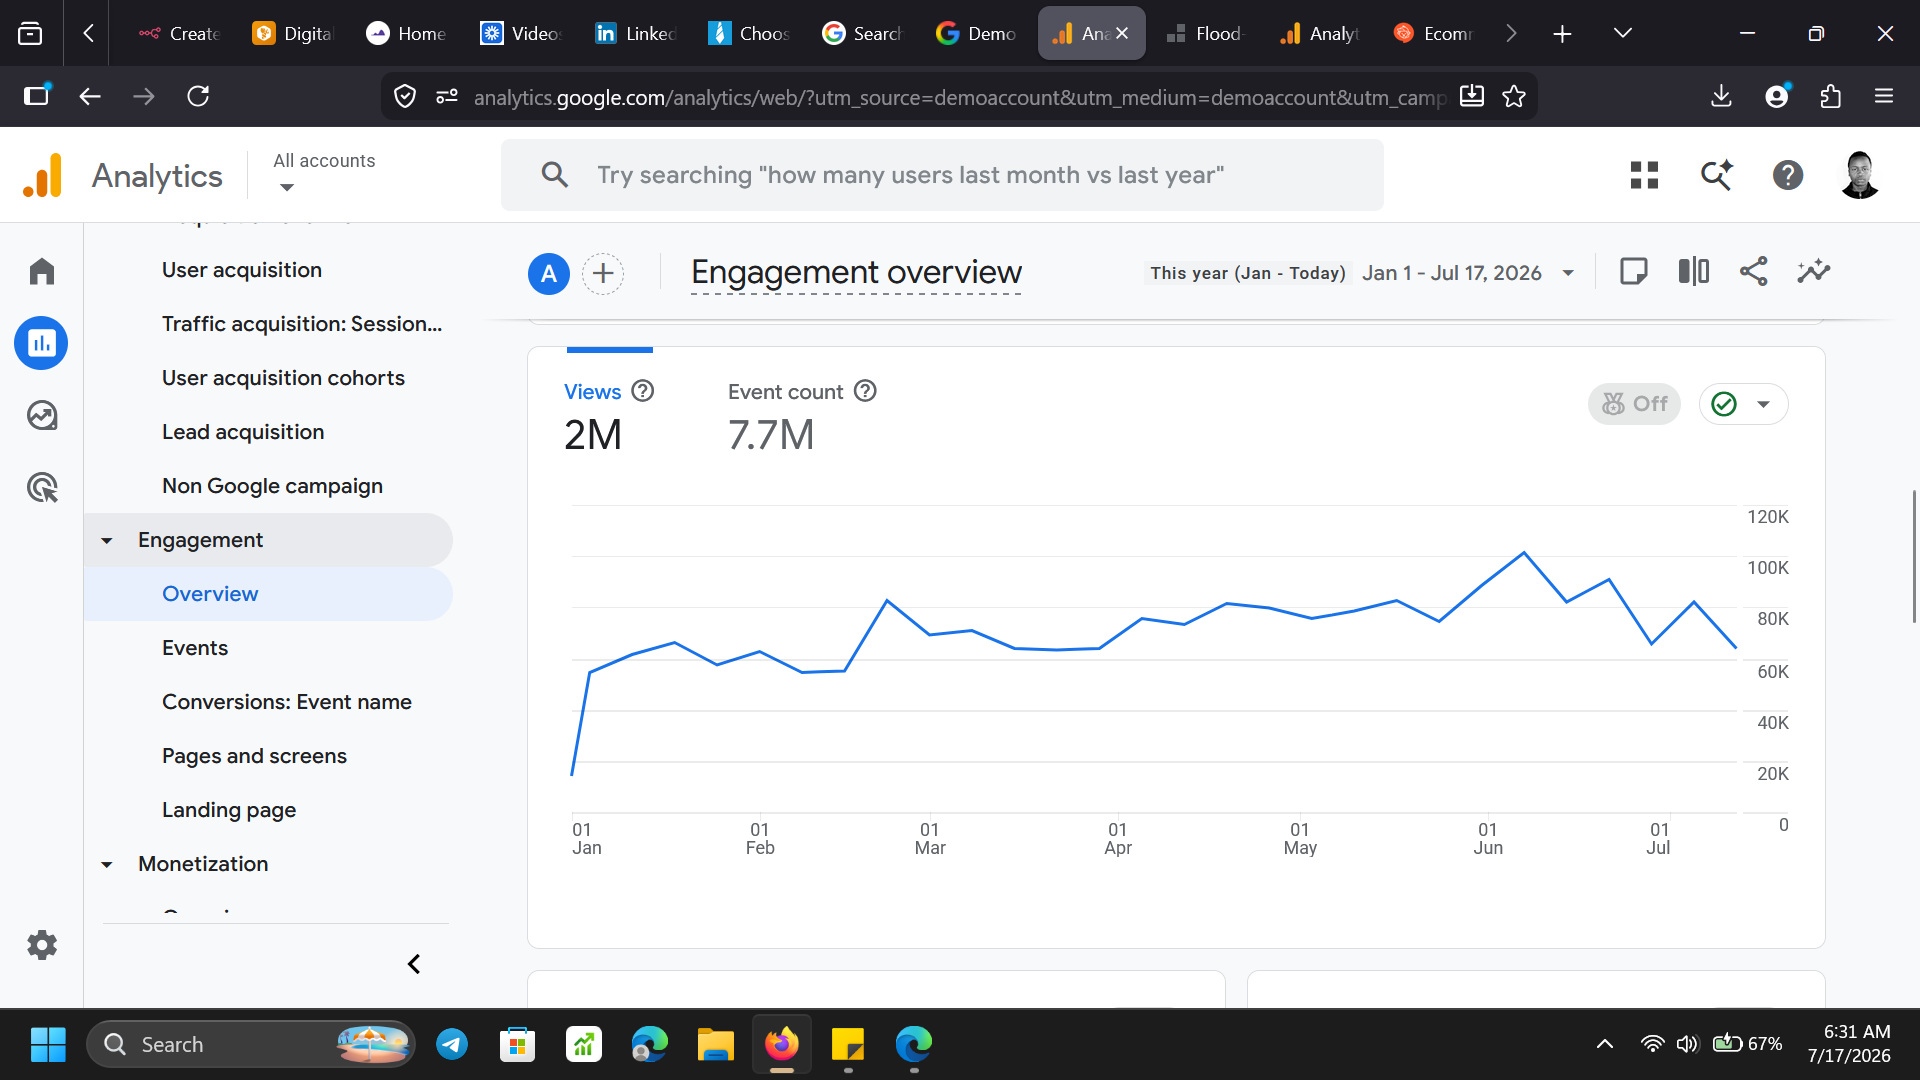Open the Insights sparkline icon

(1813, 271)
